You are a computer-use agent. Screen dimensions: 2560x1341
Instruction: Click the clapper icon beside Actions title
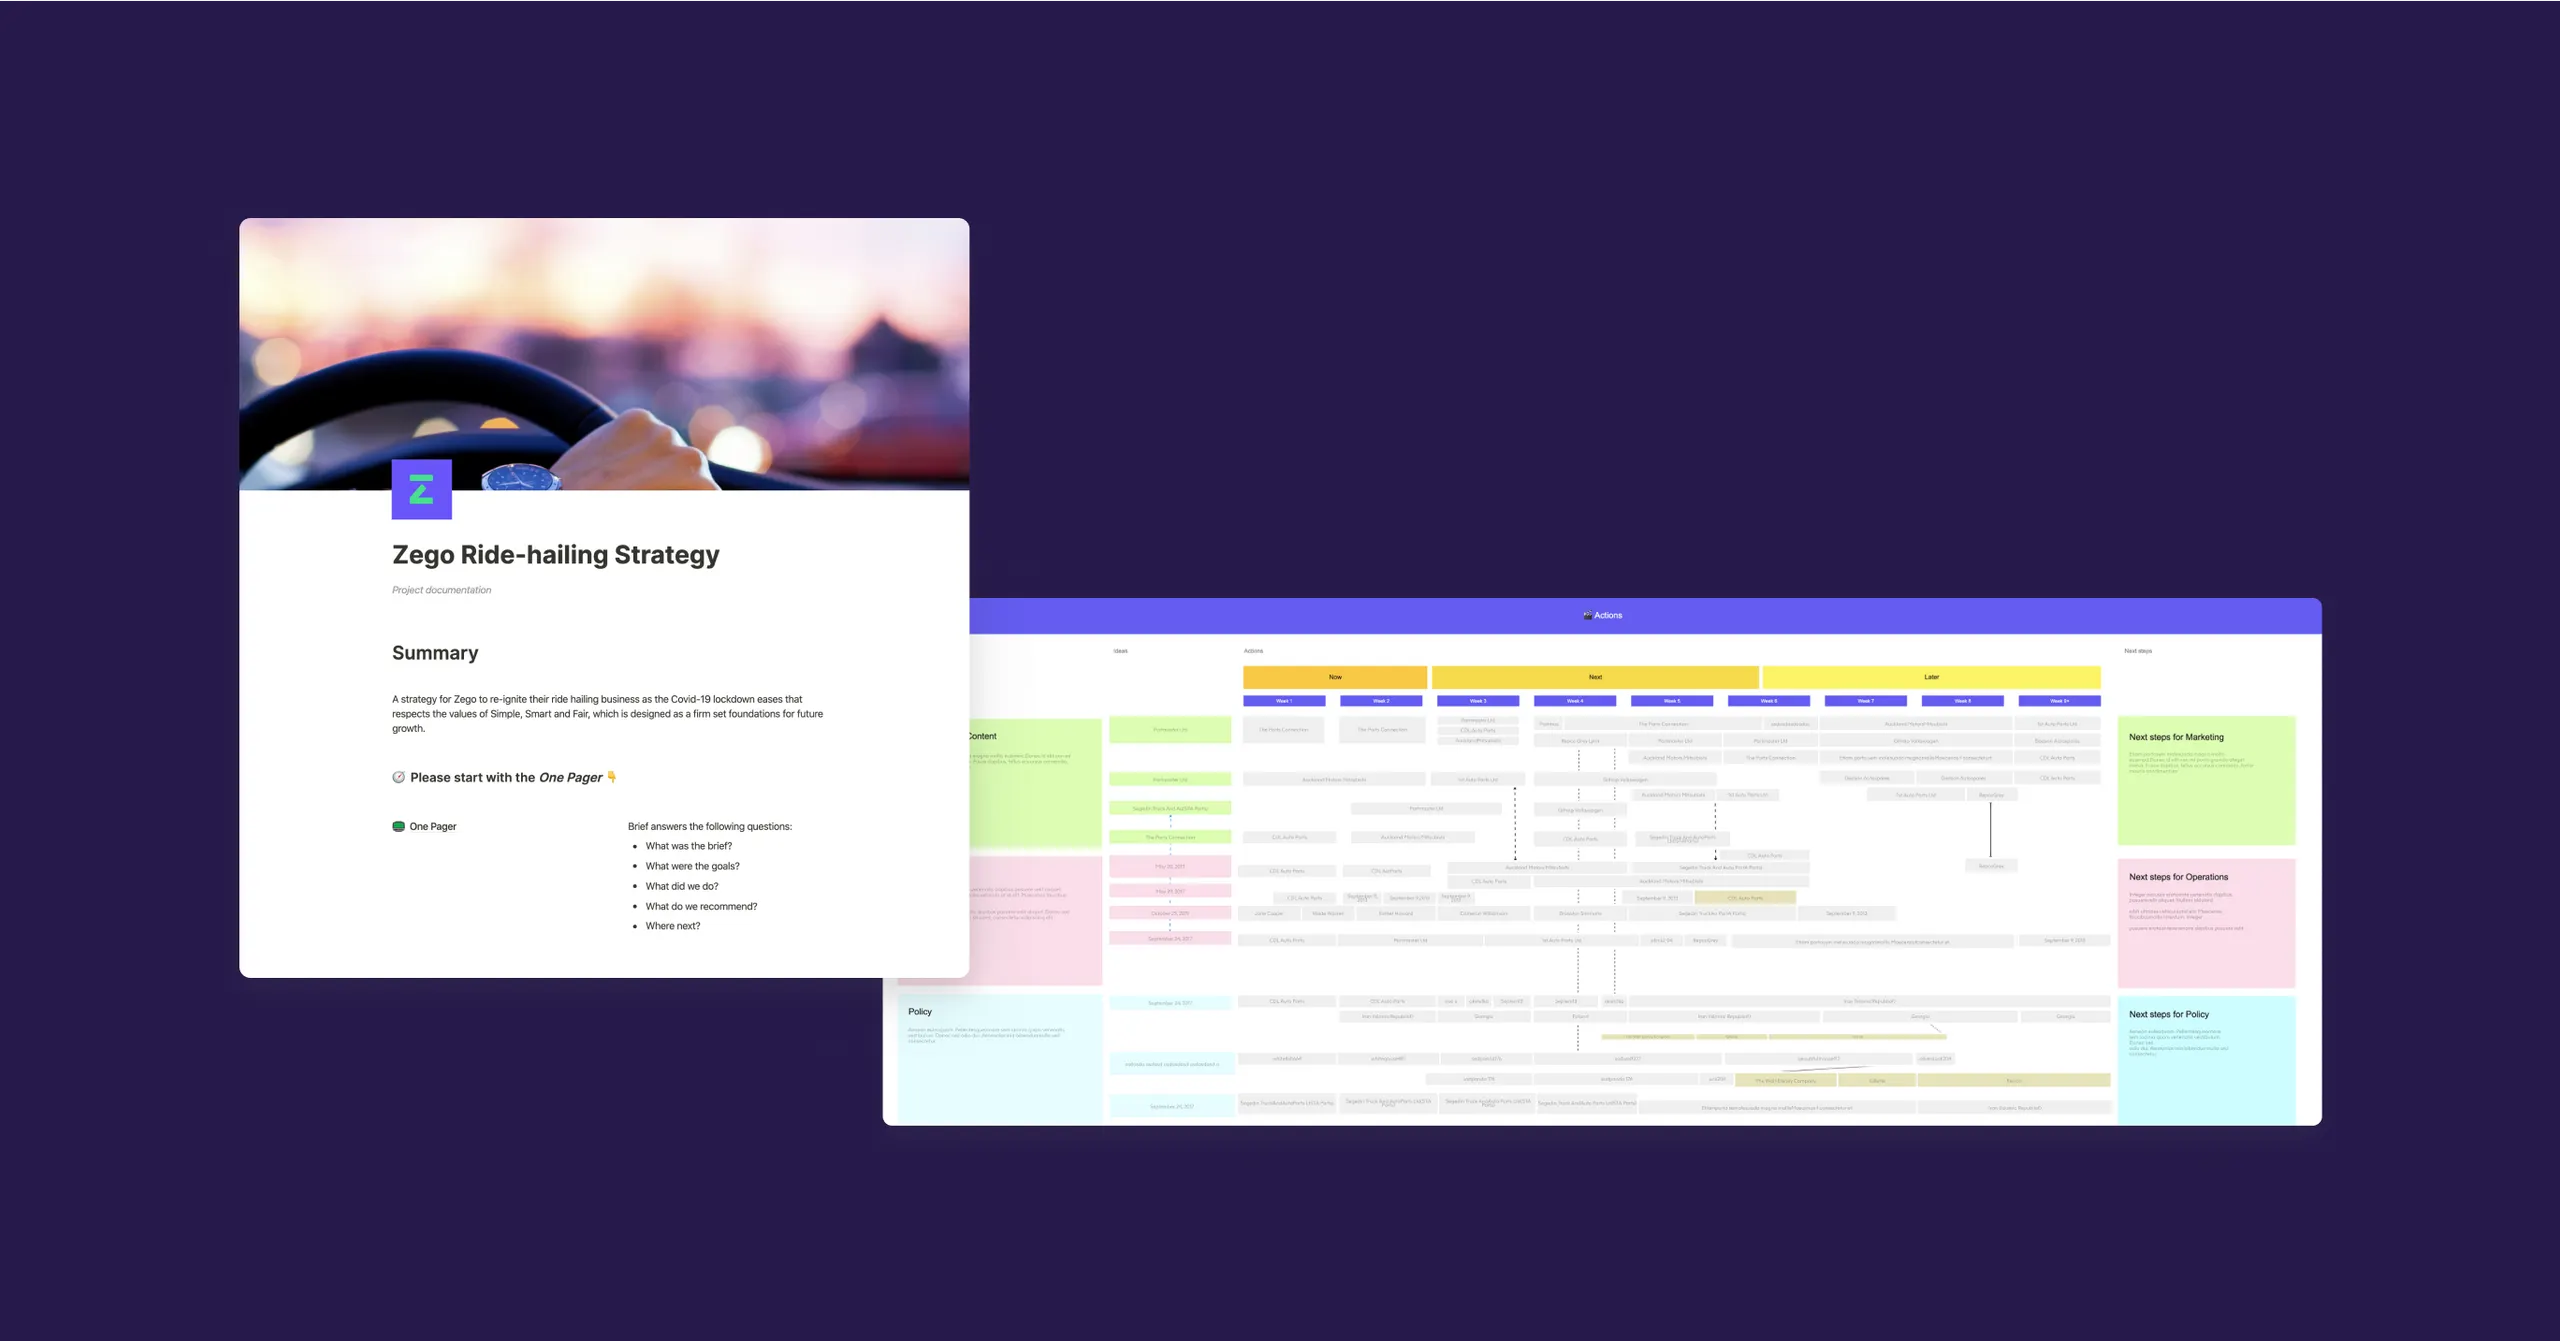(x=1587, y=615)
